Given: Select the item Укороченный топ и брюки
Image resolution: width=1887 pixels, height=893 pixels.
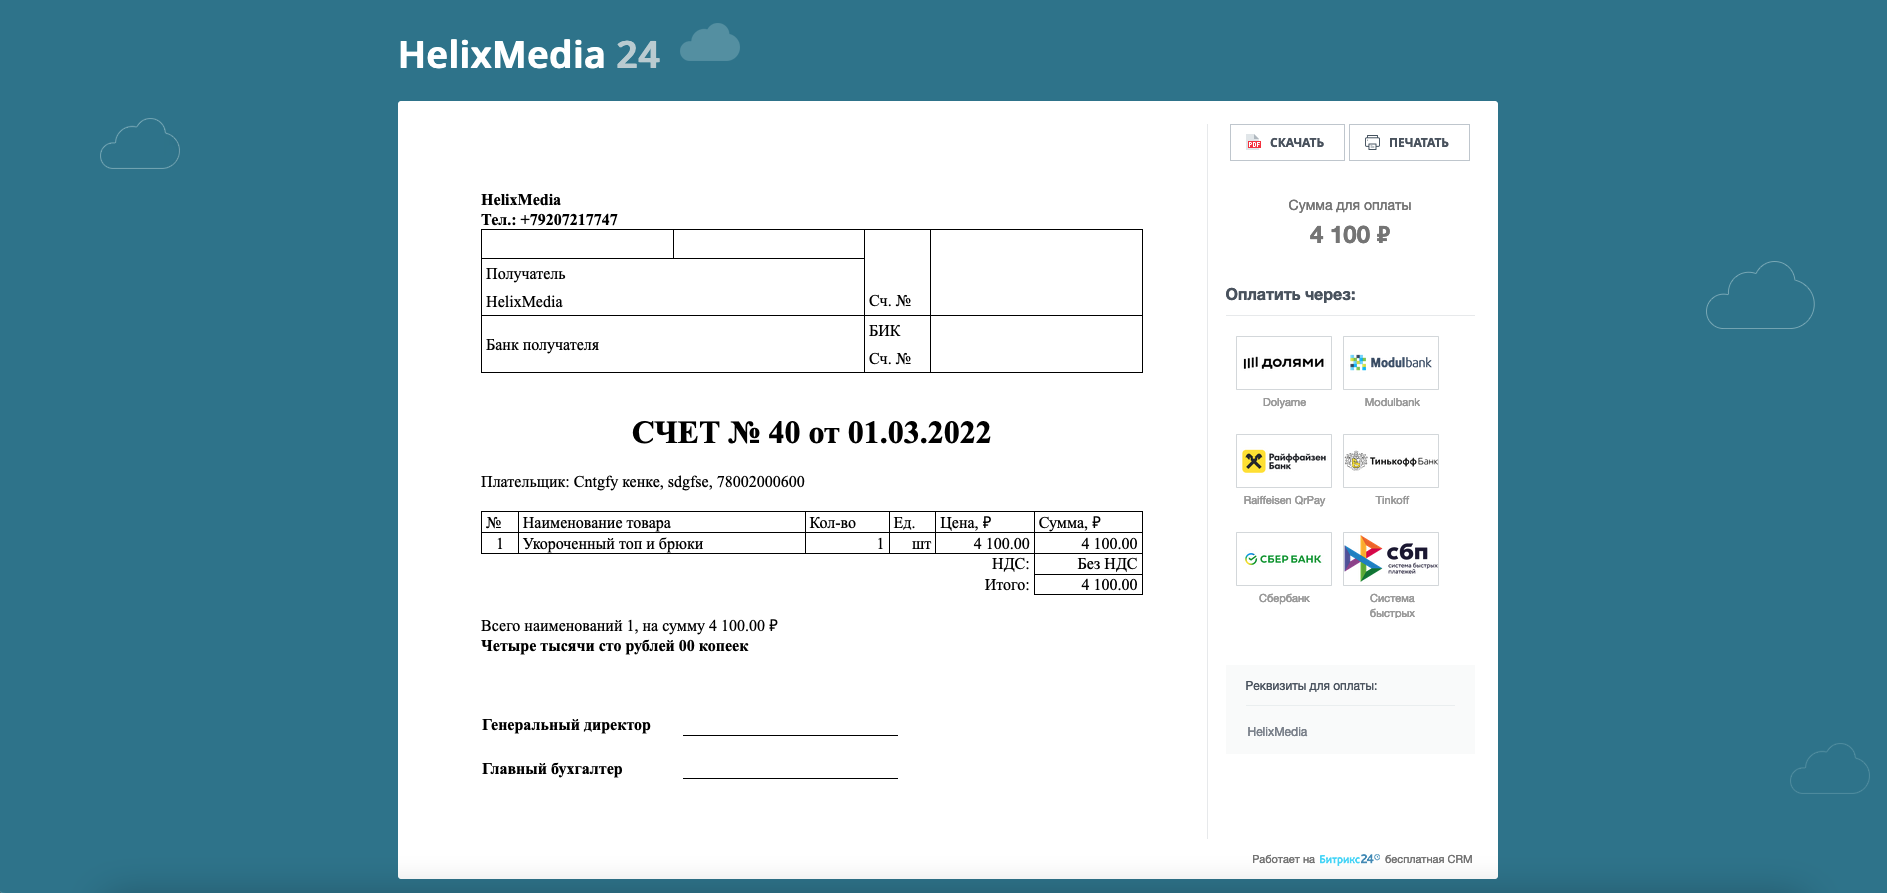Looking at the screenshot, I should tap(613, 544).
